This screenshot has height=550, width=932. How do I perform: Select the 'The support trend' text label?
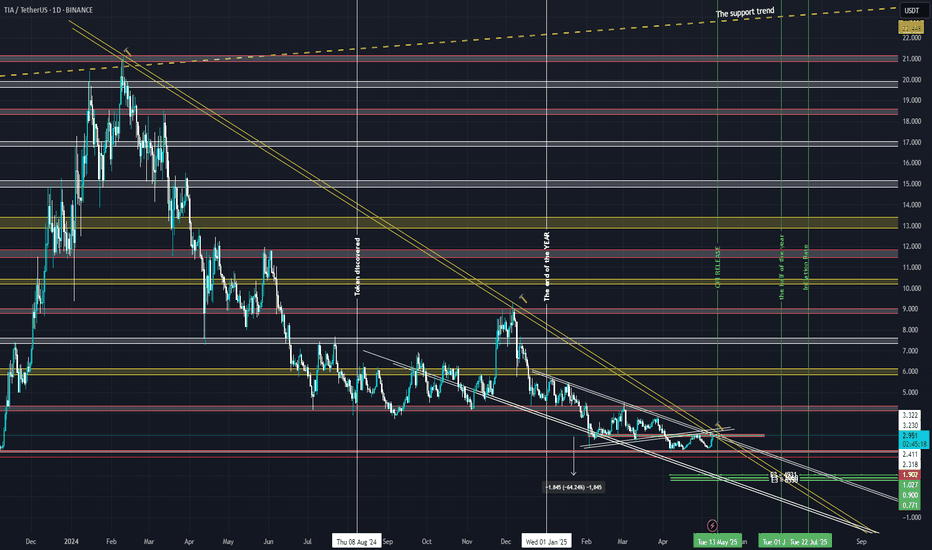point(745,12)
